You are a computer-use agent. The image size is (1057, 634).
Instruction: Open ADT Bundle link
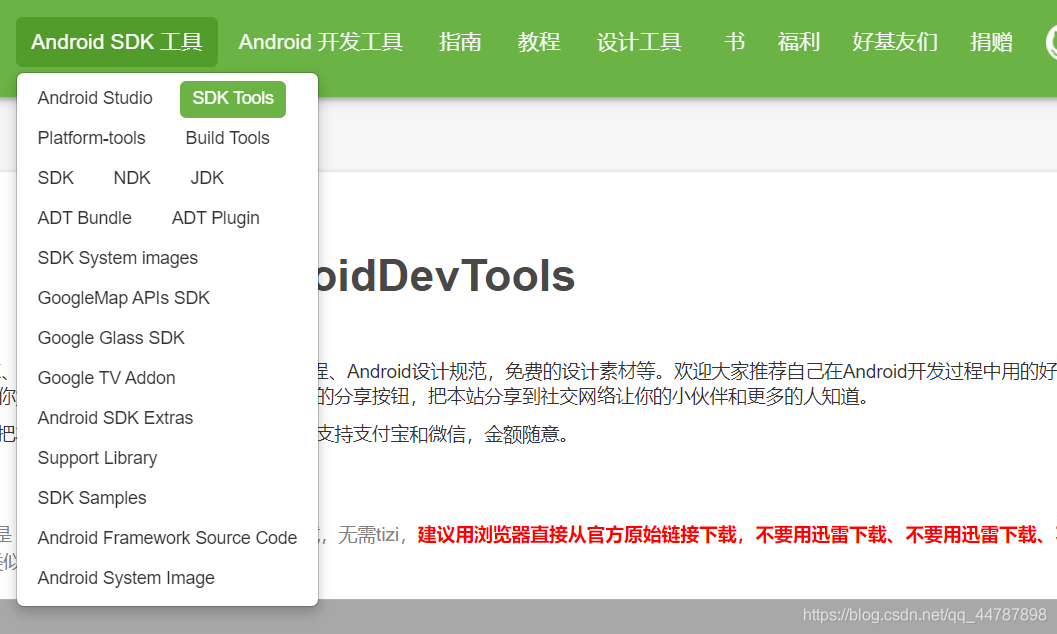coord(85,218)
